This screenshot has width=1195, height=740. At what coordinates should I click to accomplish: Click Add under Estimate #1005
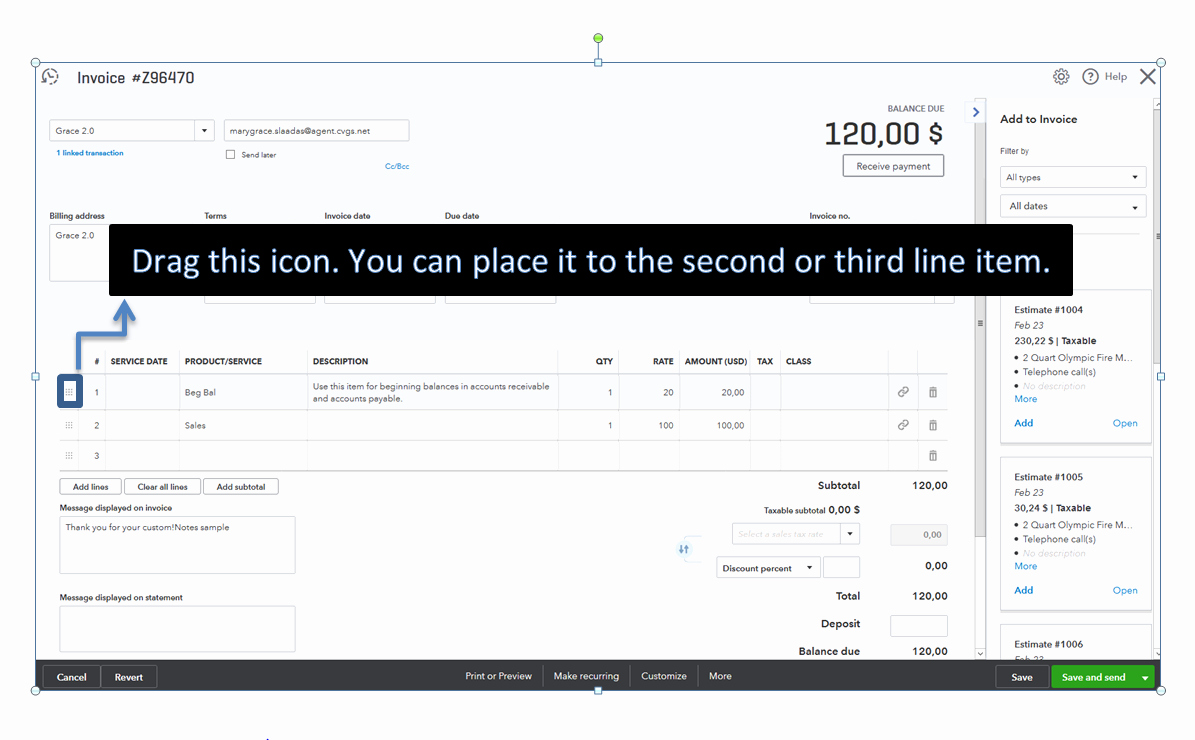click(x=1024, y=590)
